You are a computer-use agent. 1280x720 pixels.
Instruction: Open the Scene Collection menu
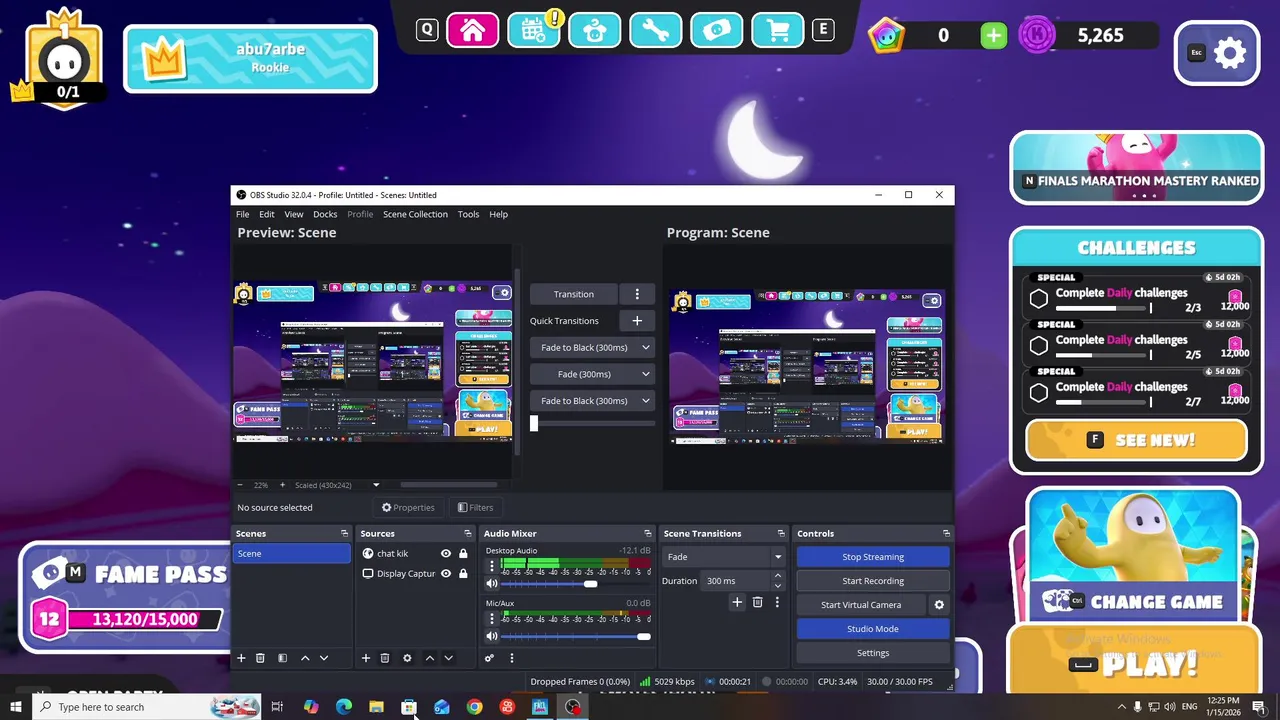[415, 214]
